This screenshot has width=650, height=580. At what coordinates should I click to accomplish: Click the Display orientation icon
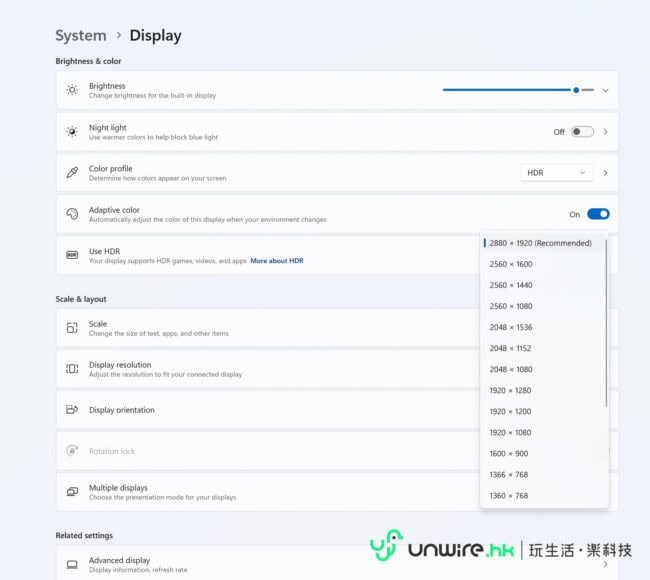click(72, 410)
